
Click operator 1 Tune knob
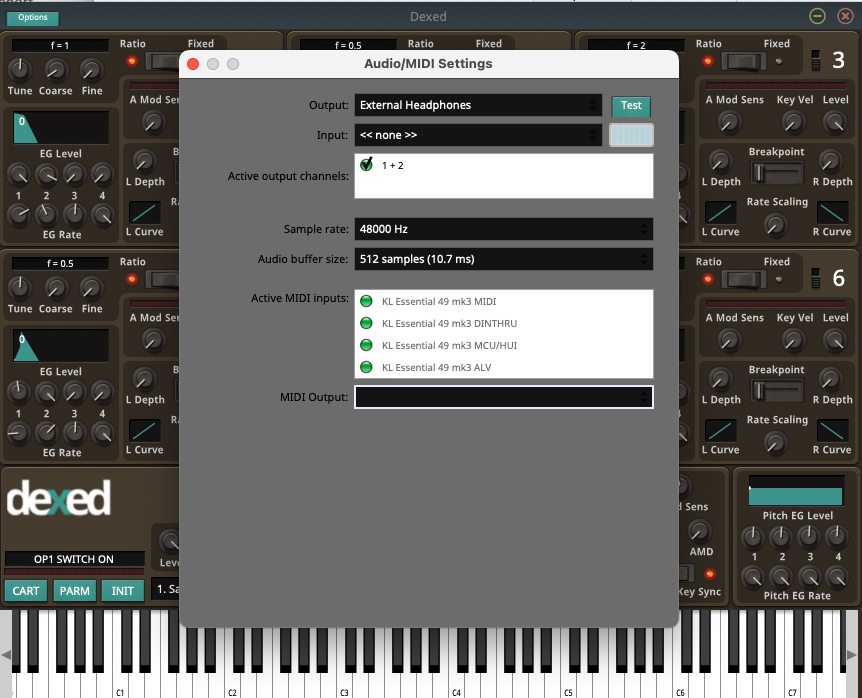pyautogui.click(x=20, y=69)
